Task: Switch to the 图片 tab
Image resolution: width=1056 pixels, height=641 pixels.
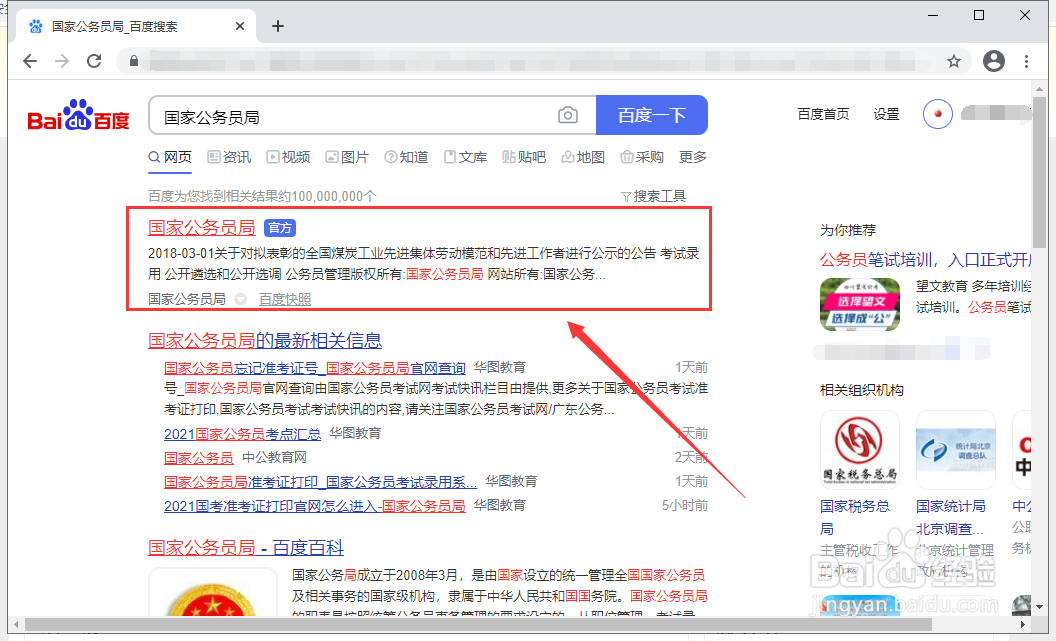Action: tap(347, 157)
